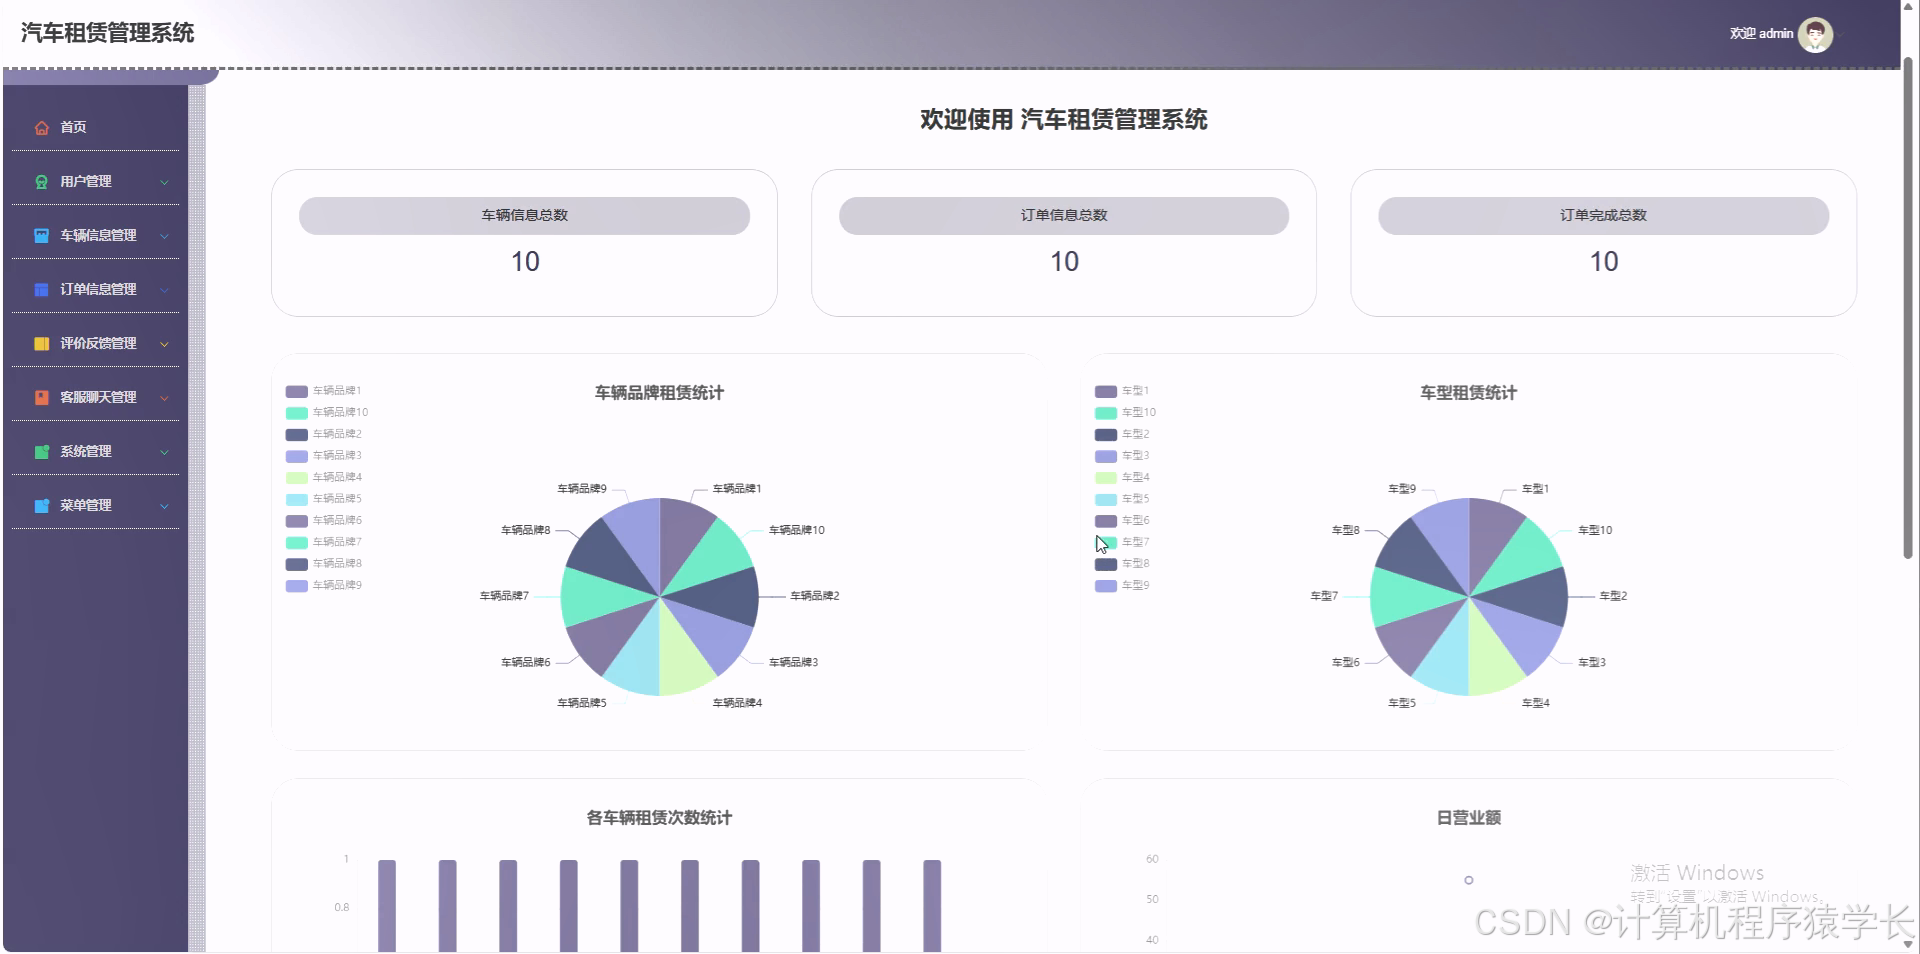
Task: Click the 评价反馈管理 sidebar icon
Action: coord(41,343)
